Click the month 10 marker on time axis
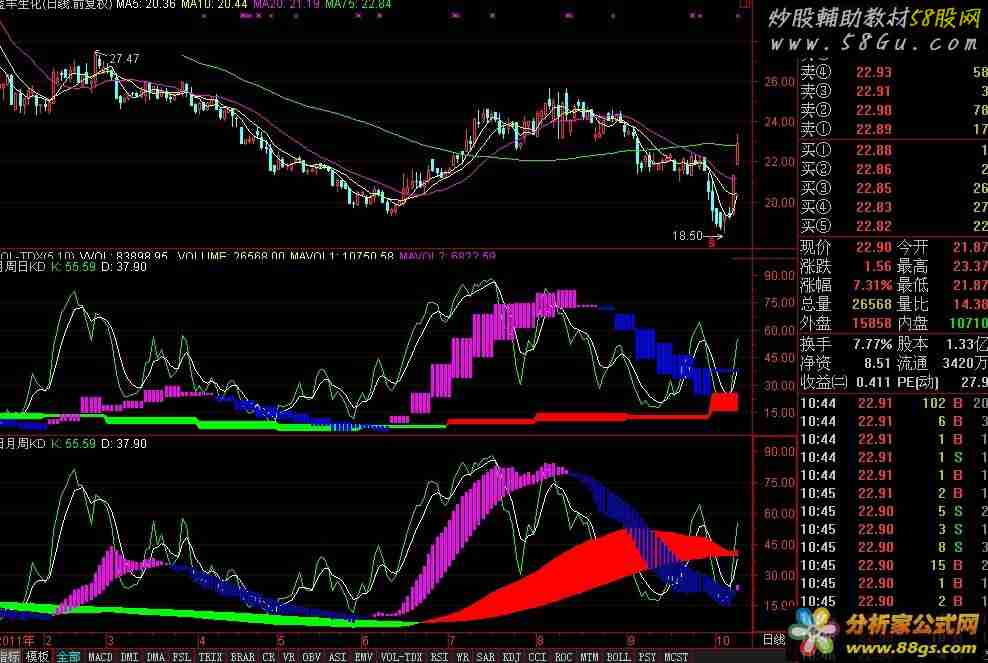The image size is (988, 663). (722, 640)
